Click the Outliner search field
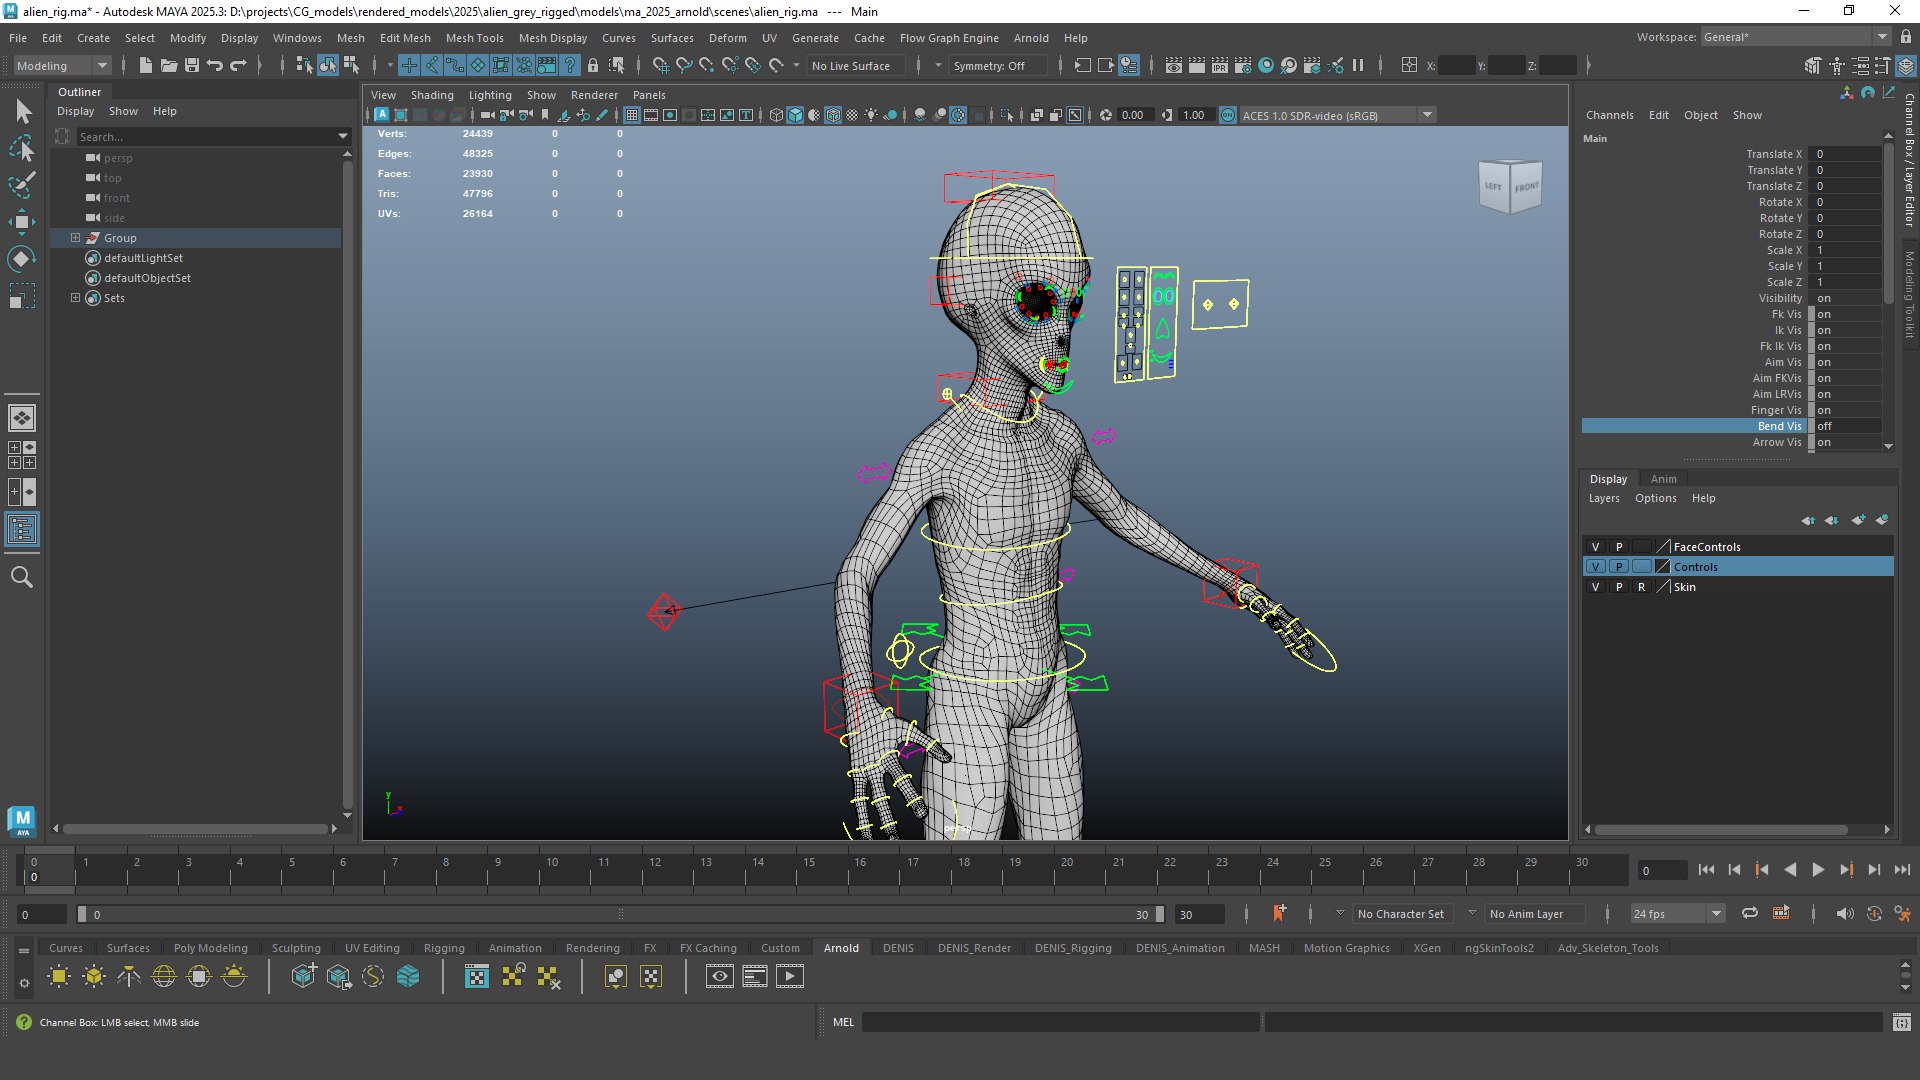Screen dimensions: 1920x1080 (206, 136)
